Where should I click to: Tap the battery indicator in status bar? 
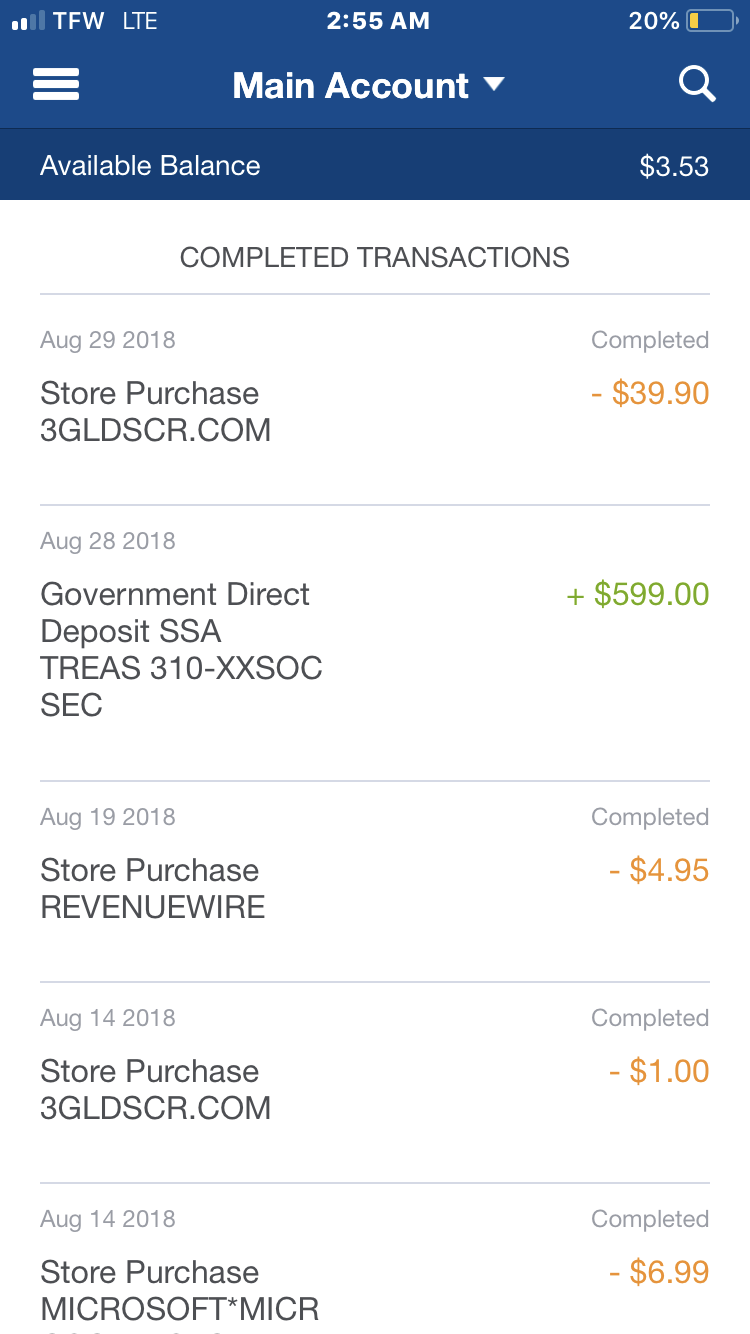711,21
